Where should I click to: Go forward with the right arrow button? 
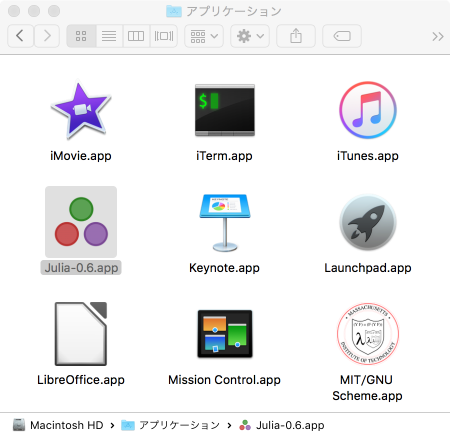[47, 36]
